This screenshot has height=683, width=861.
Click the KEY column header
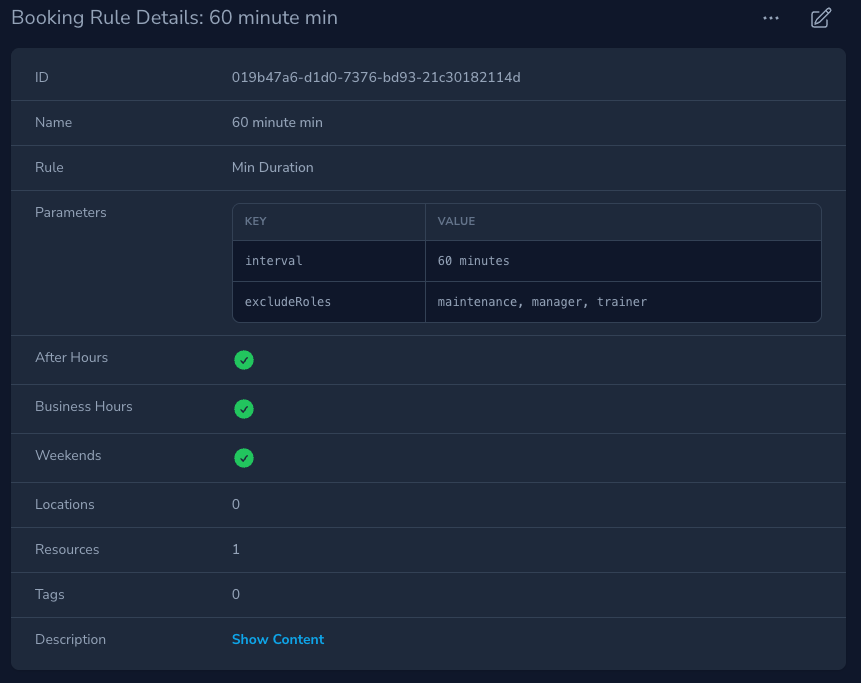point(329,221)
